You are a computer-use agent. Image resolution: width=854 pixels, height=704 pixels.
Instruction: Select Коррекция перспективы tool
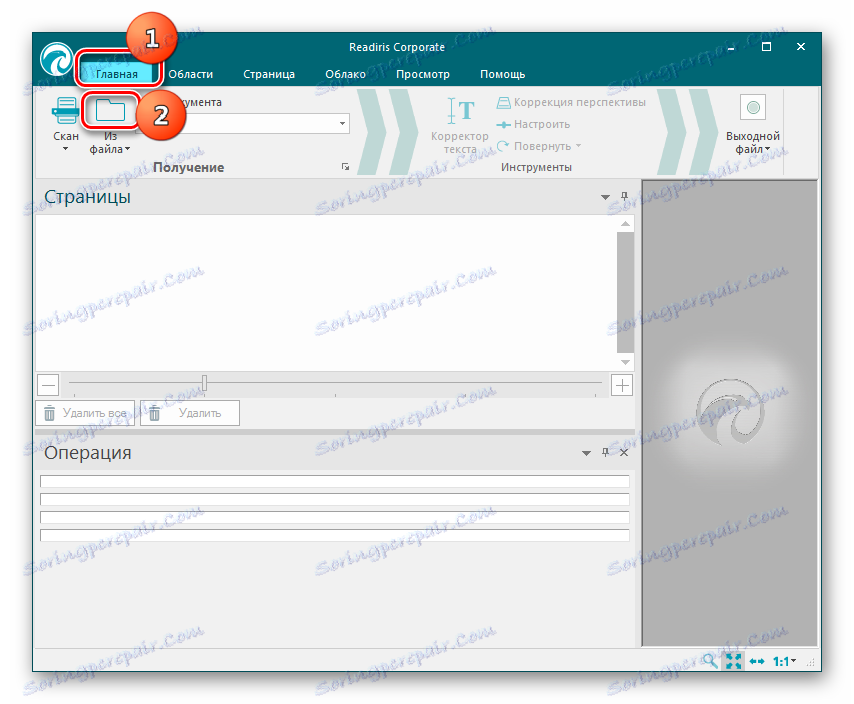pyautogui.click(x=571, y=102)
